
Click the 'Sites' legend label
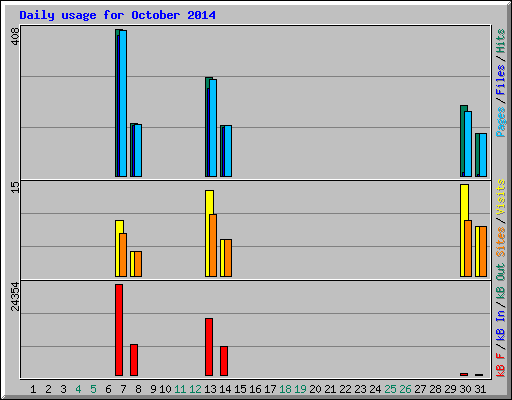click(501, 242)
